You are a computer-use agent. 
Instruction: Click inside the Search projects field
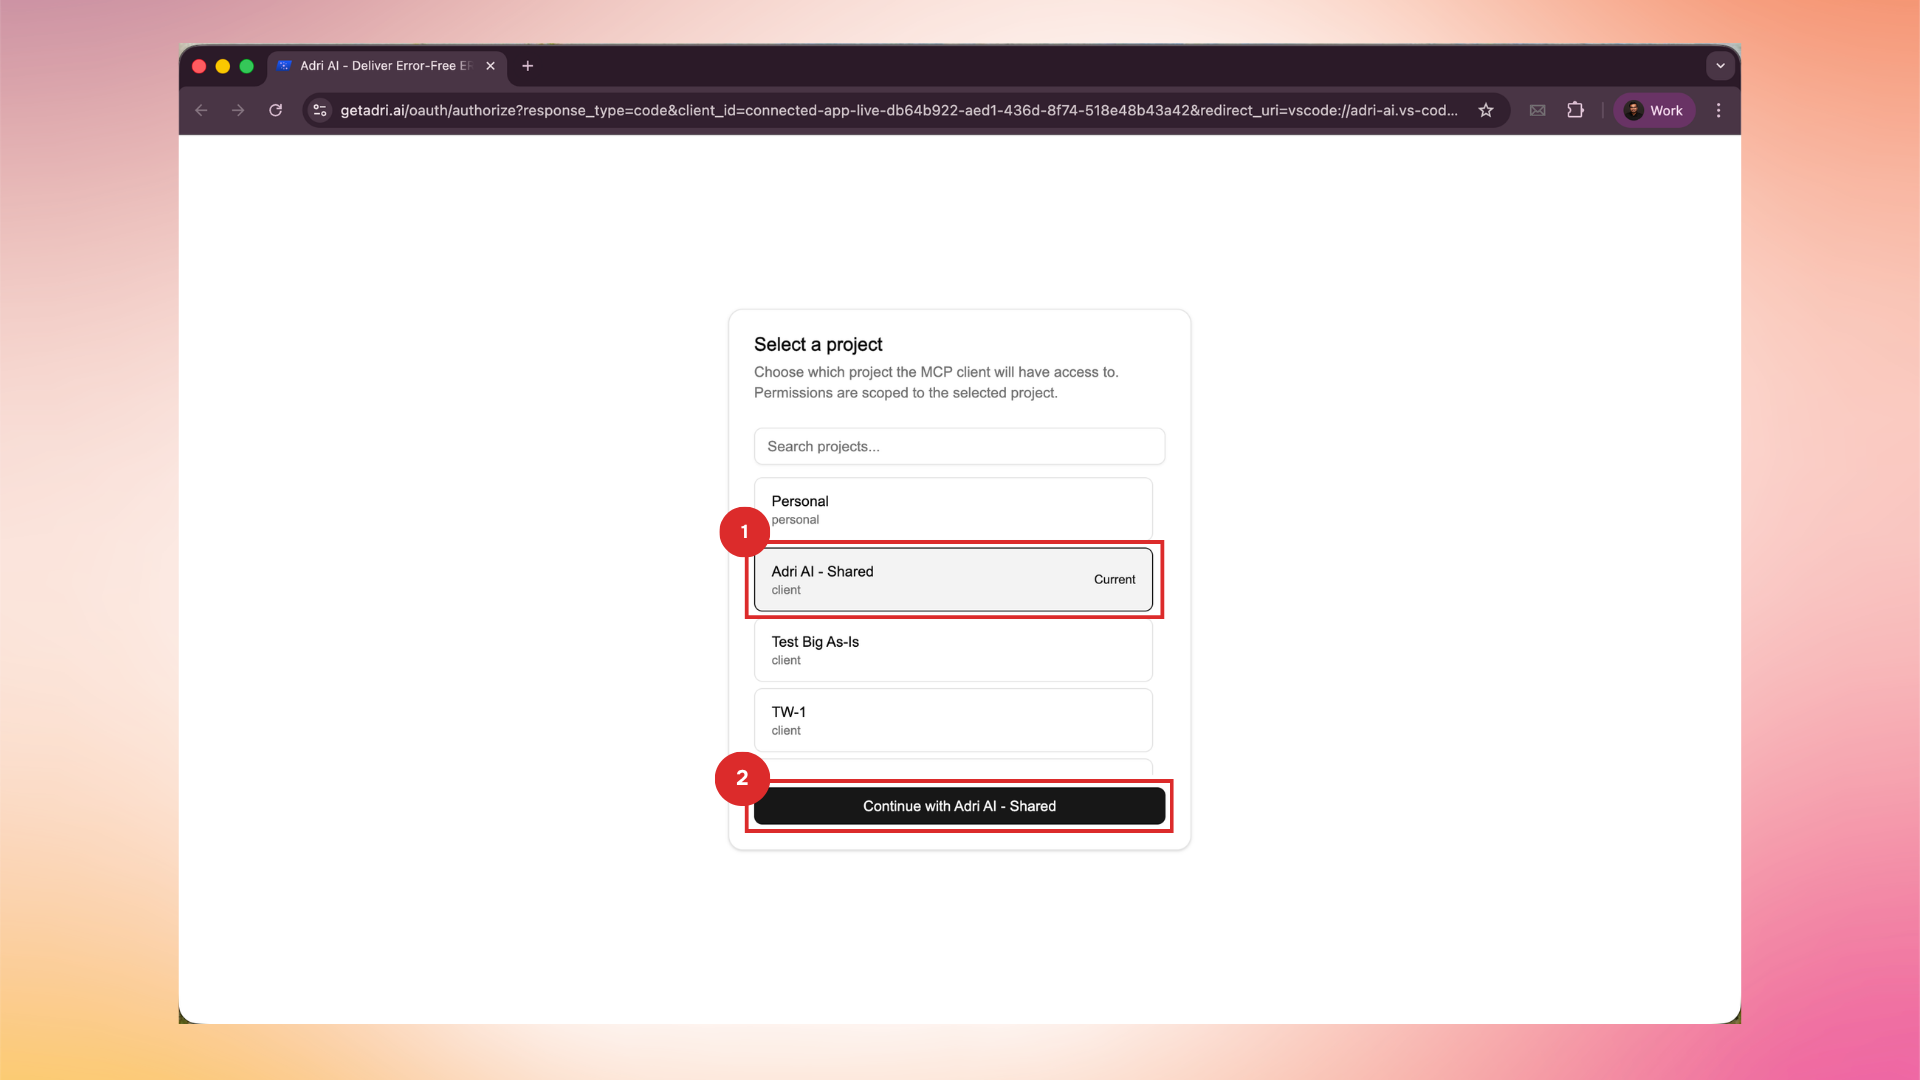point(958,446)
